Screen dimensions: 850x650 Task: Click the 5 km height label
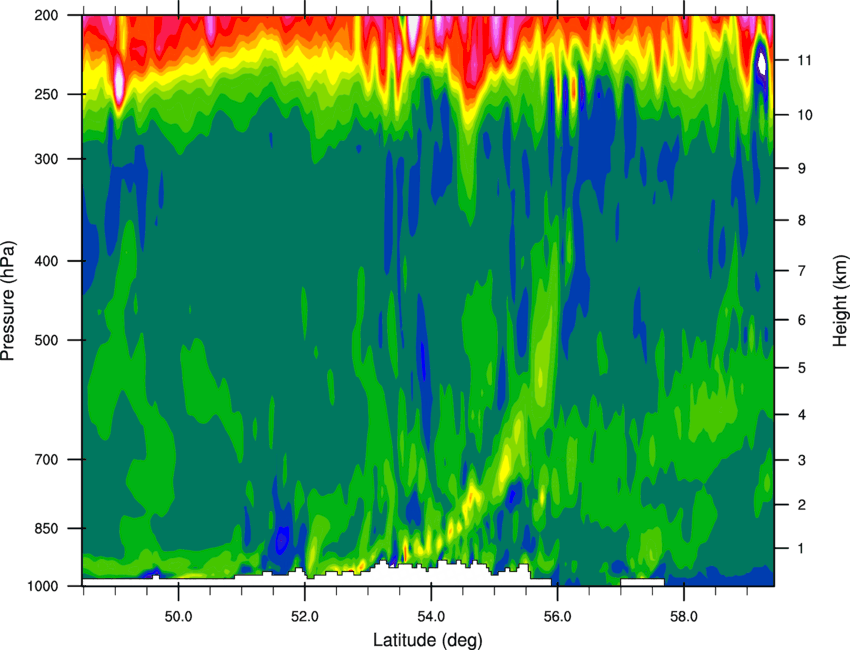point(802,368)
